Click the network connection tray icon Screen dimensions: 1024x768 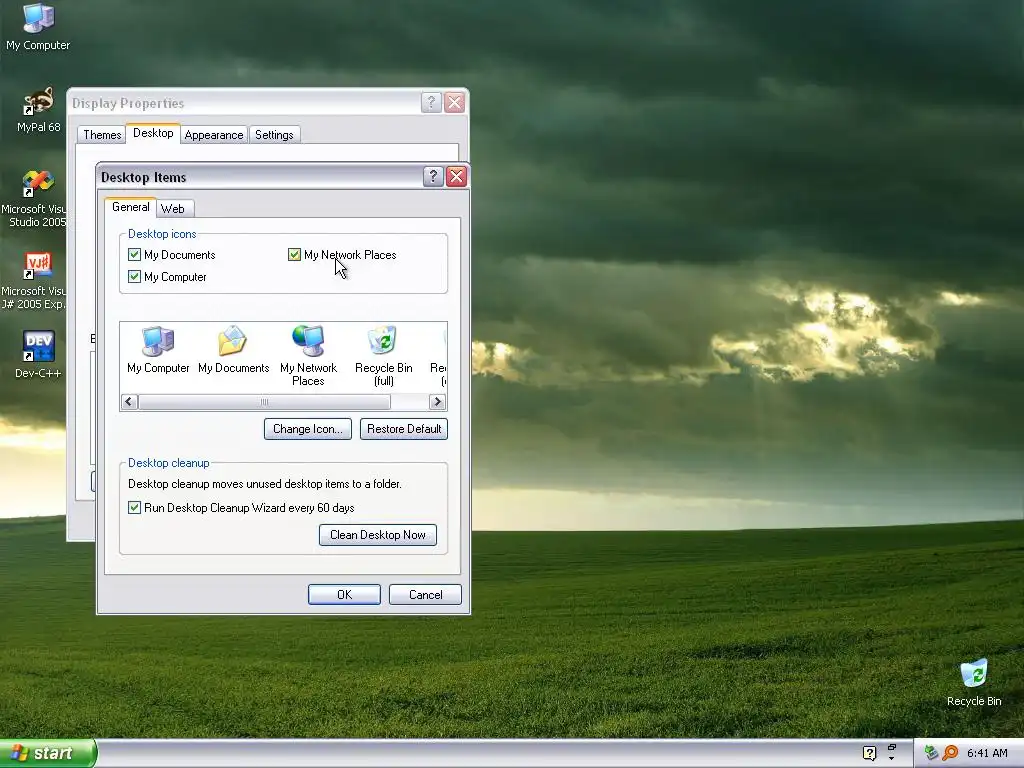(x=931, y=753)
